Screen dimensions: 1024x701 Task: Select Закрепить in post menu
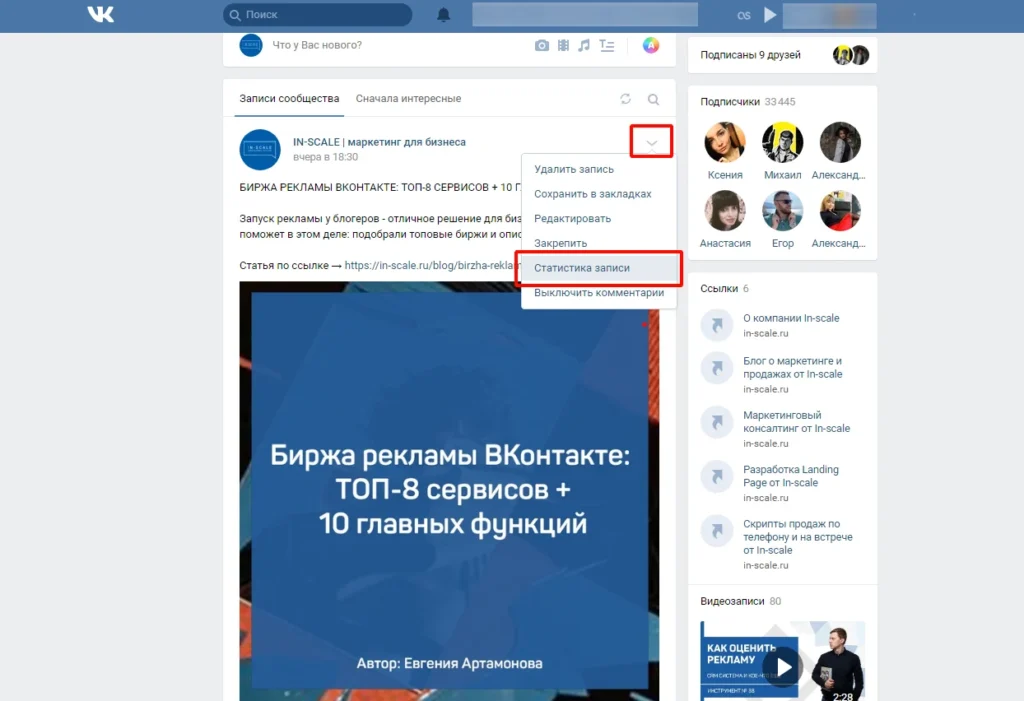tap(599, 243)
